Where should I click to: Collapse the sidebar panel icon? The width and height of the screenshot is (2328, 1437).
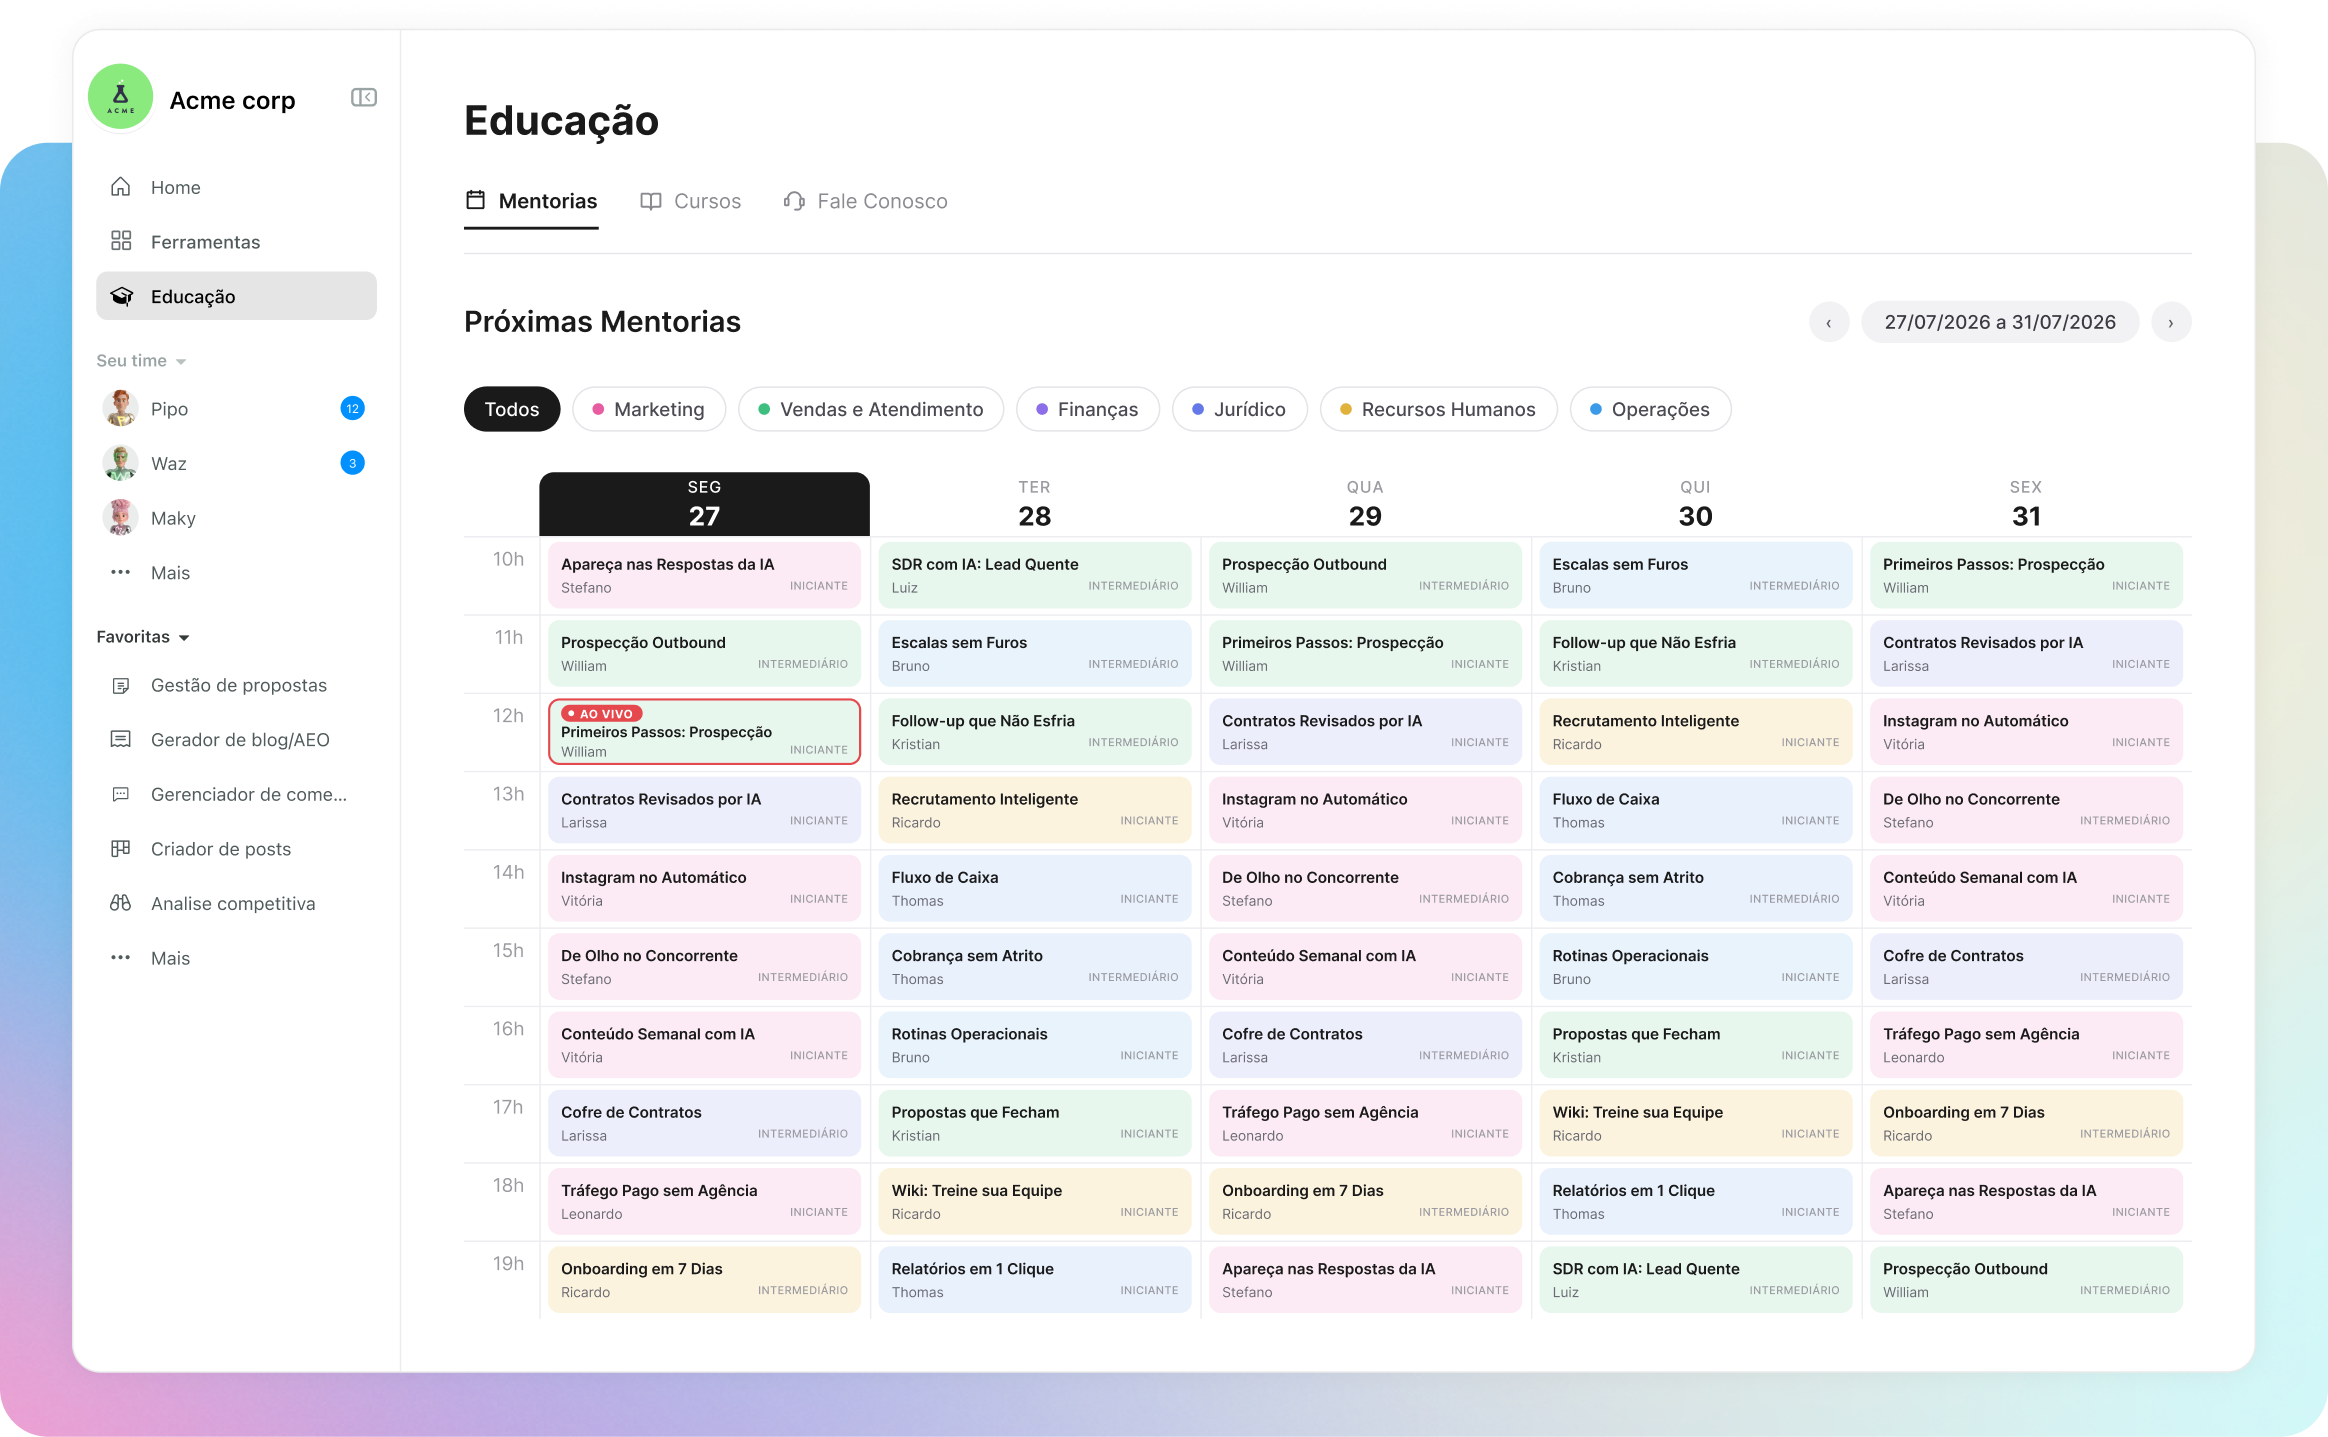tap(364, 97)
